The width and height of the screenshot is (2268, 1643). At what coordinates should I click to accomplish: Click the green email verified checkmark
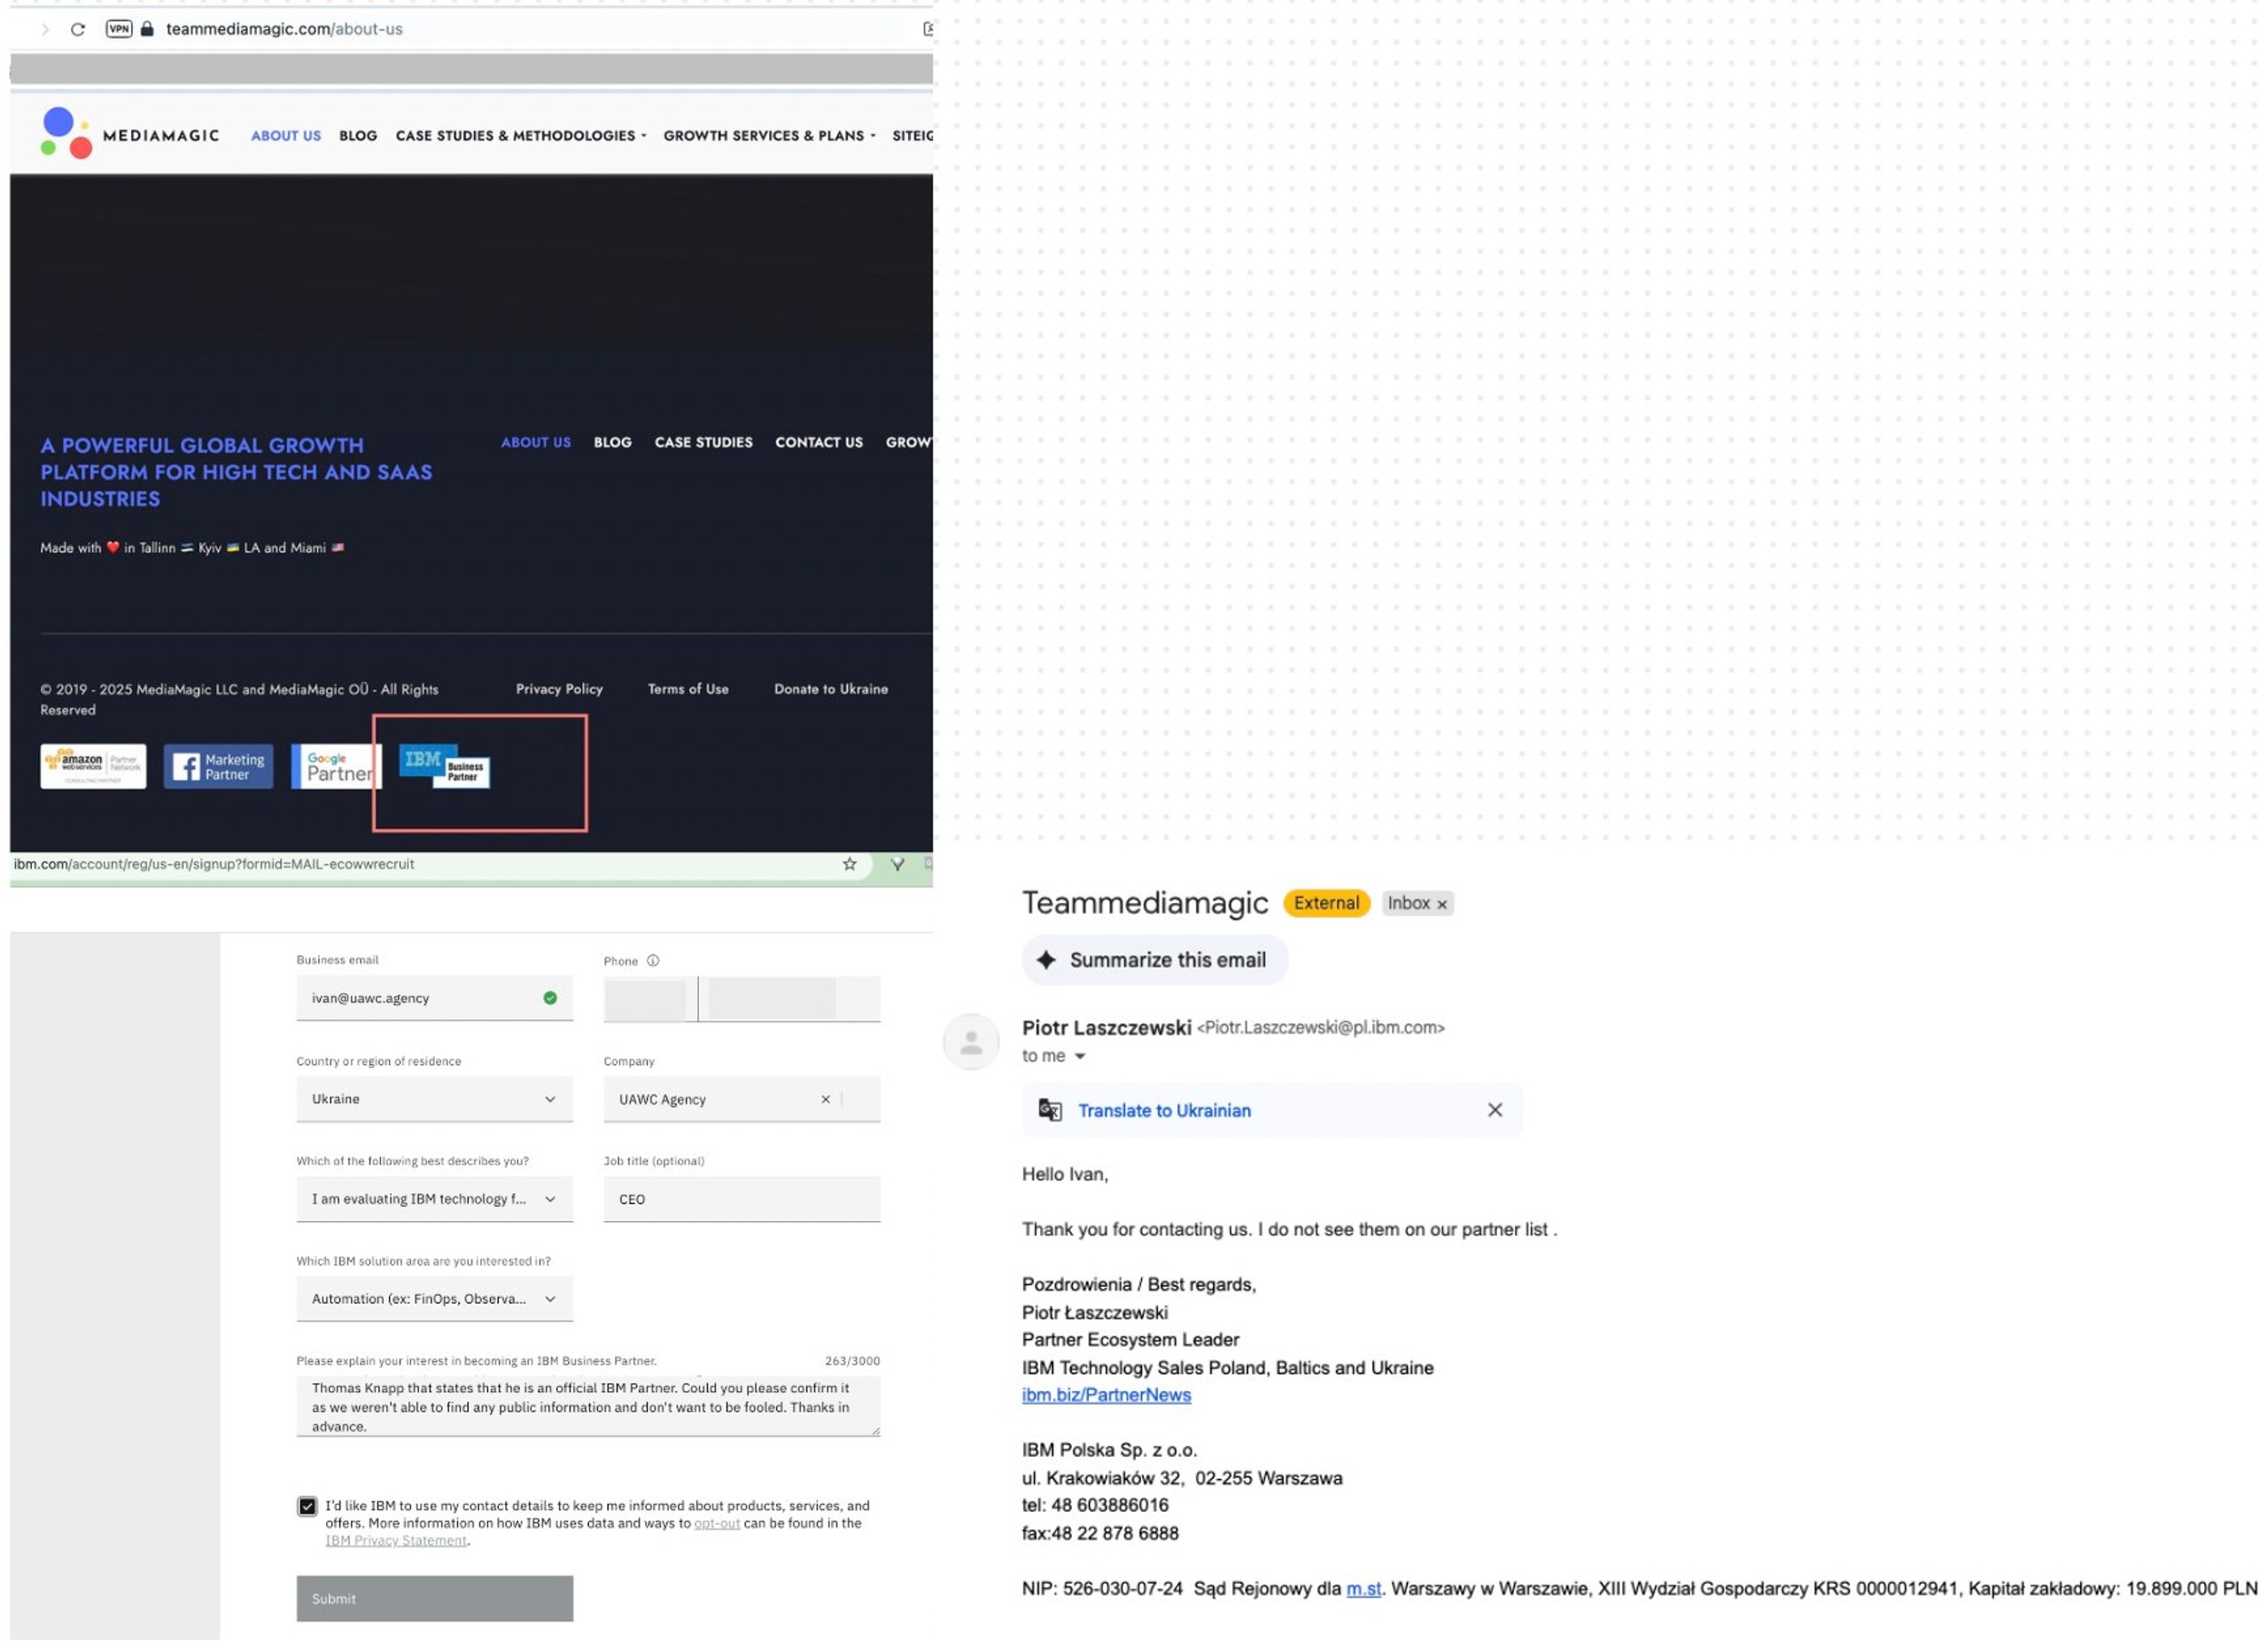pos(550,998)
